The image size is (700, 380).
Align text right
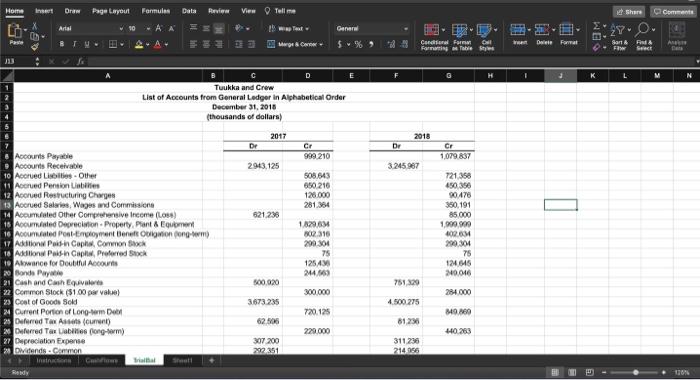pos(219,44)
